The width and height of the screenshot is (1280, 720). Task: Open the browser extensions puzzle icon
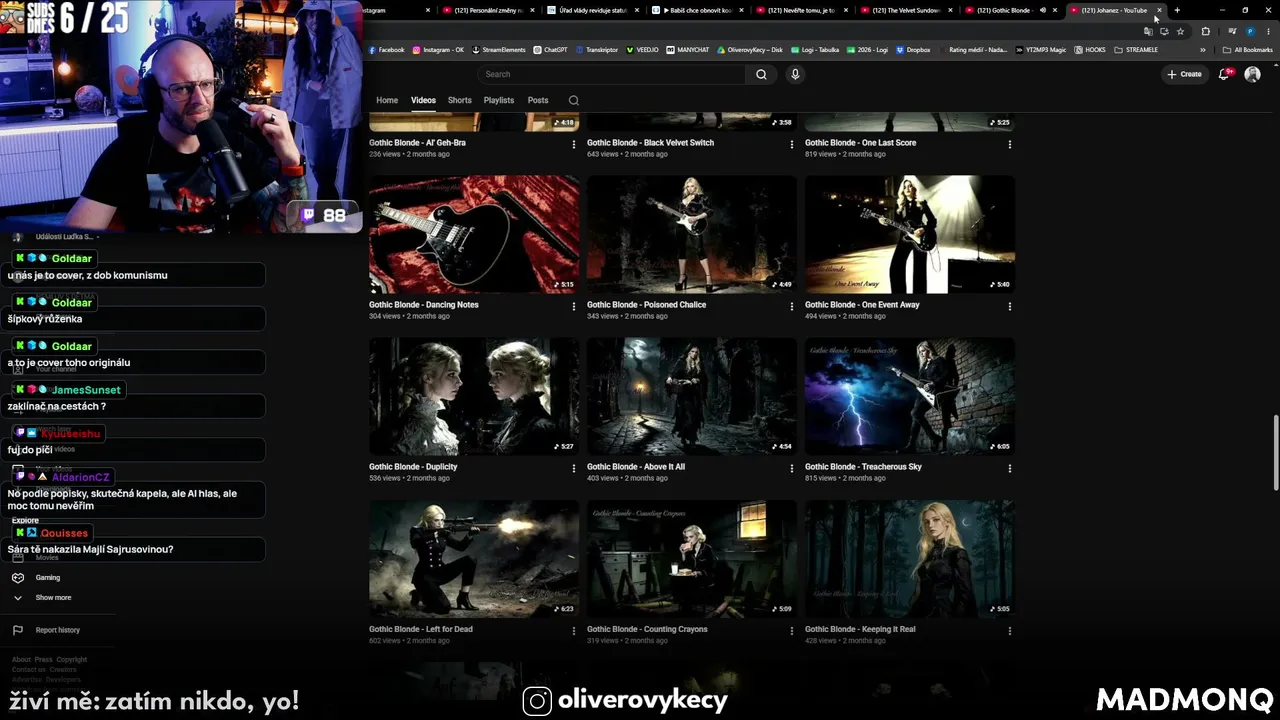tap(1205, 31)
